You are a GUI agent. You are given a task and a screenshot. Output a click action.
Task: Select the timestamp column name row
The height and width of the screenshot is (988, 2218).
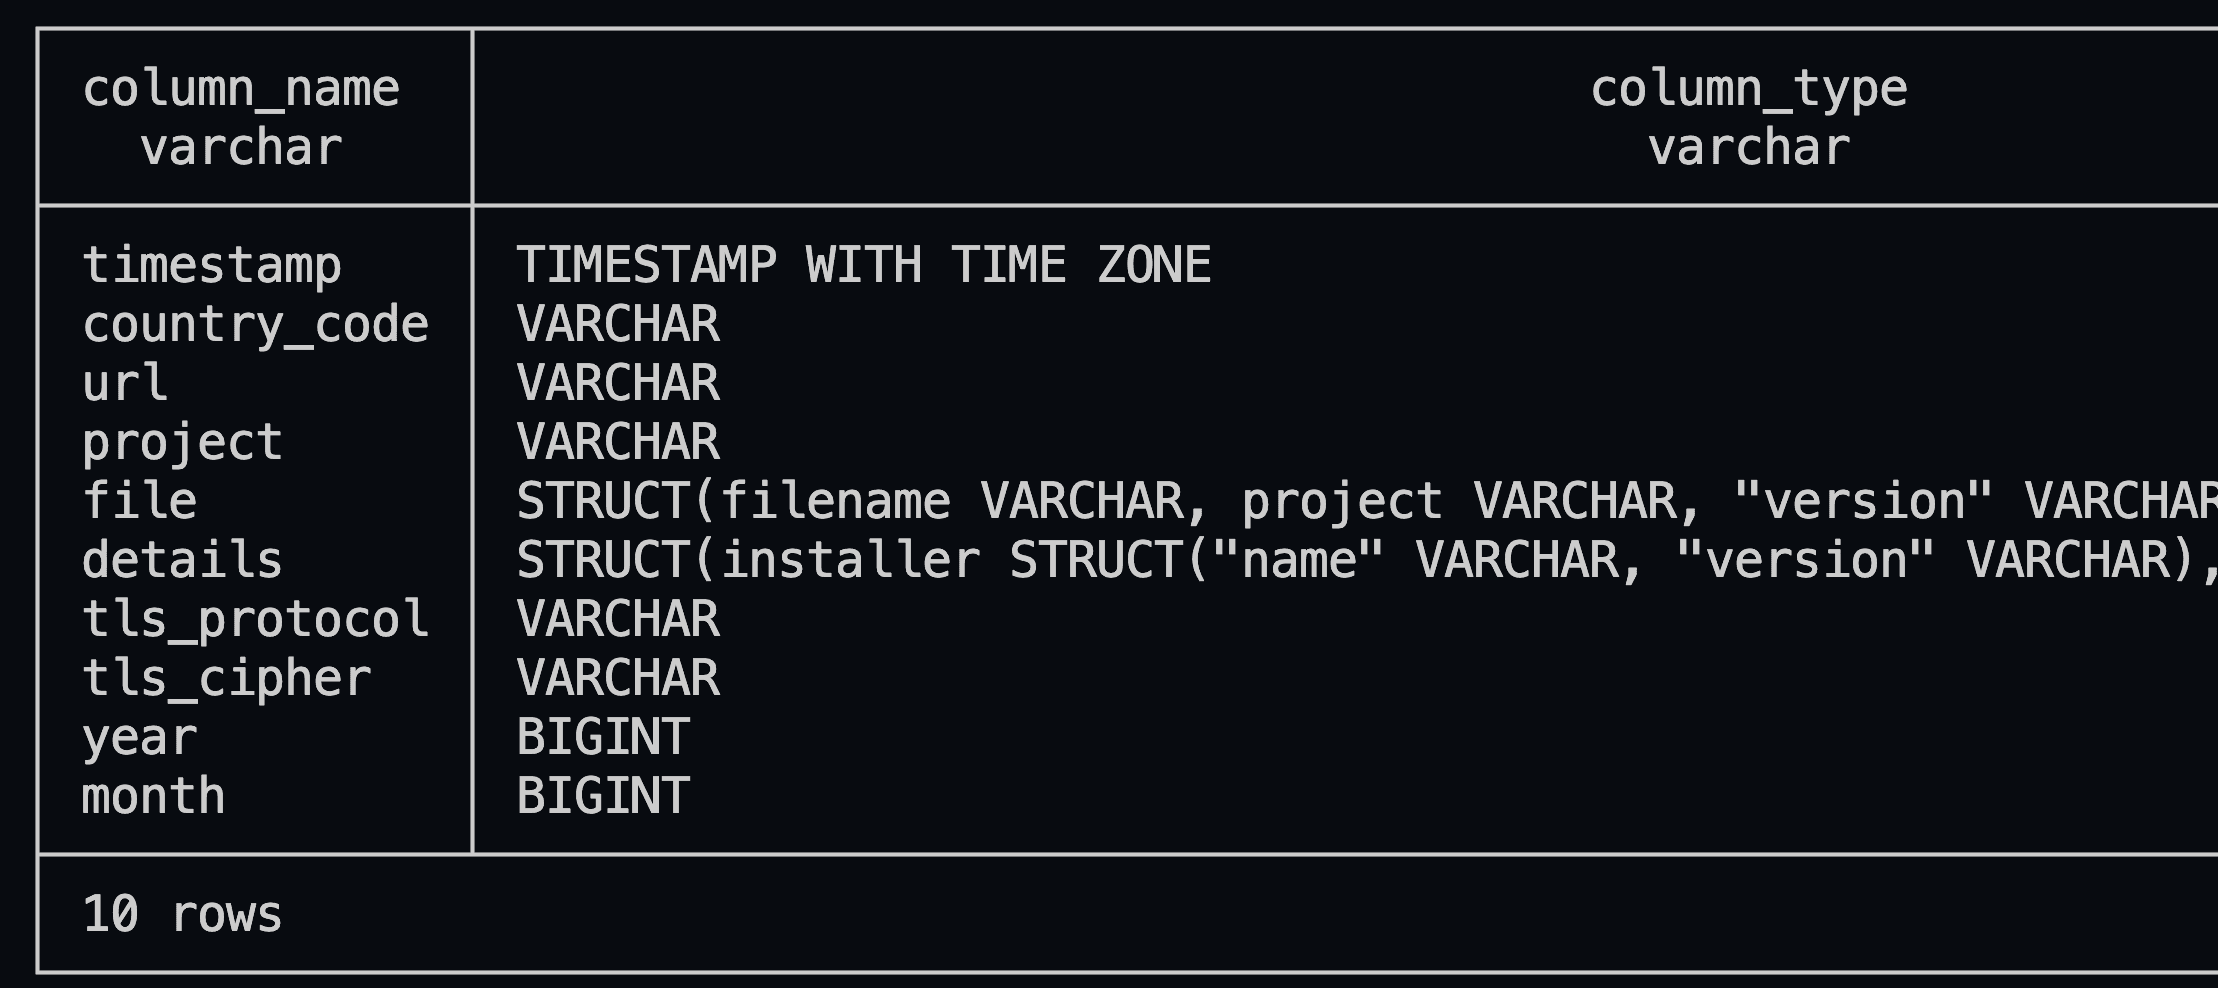[x=211, y=266]
